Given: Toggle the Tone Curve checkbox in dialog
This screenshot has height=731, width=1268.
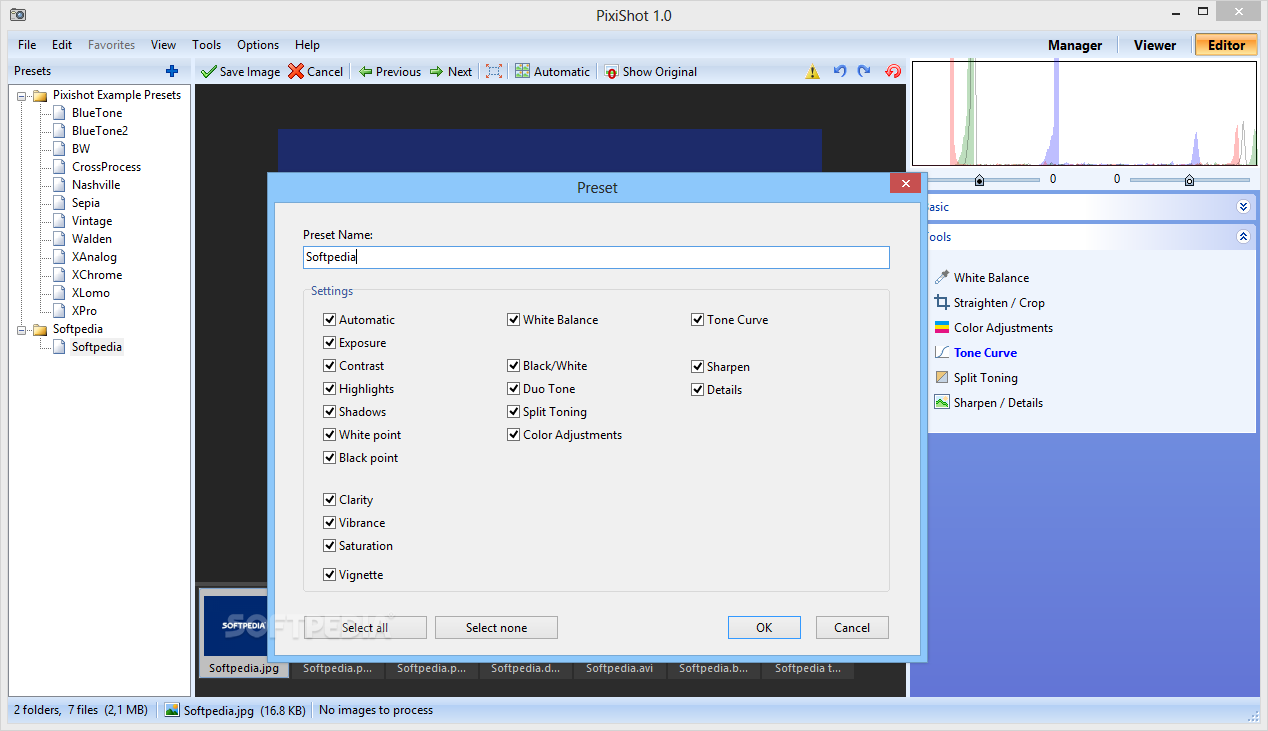Looking at the screenshot, I should pyautogui.click(x=697, y=320).
